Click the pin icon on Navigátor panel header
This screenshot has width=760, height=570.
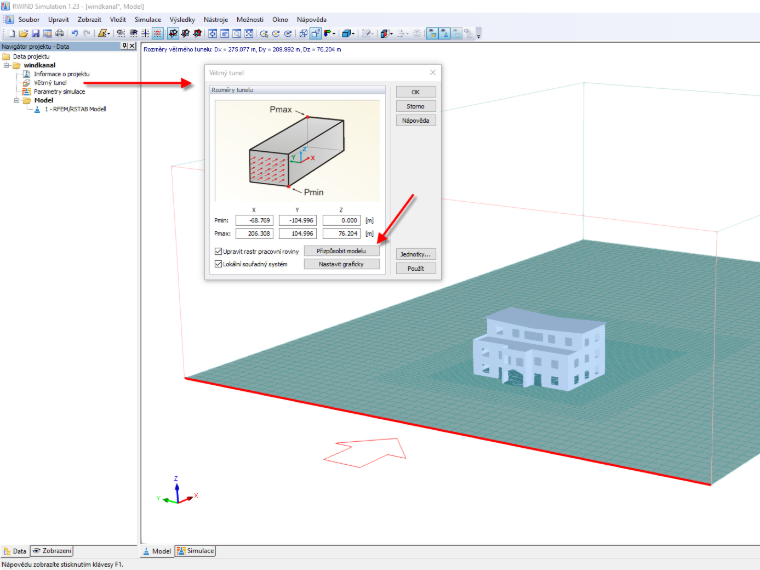click(x=125, y=46)
